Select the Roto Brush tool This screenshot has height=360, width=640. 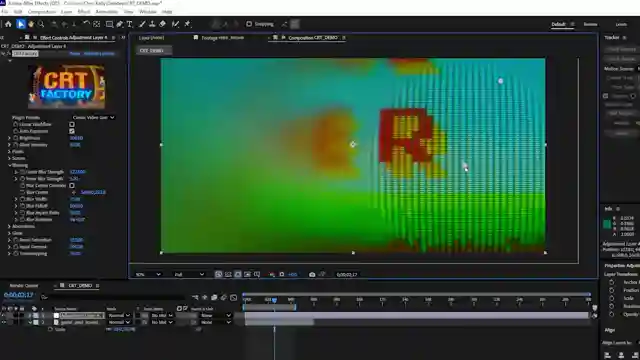176,24
